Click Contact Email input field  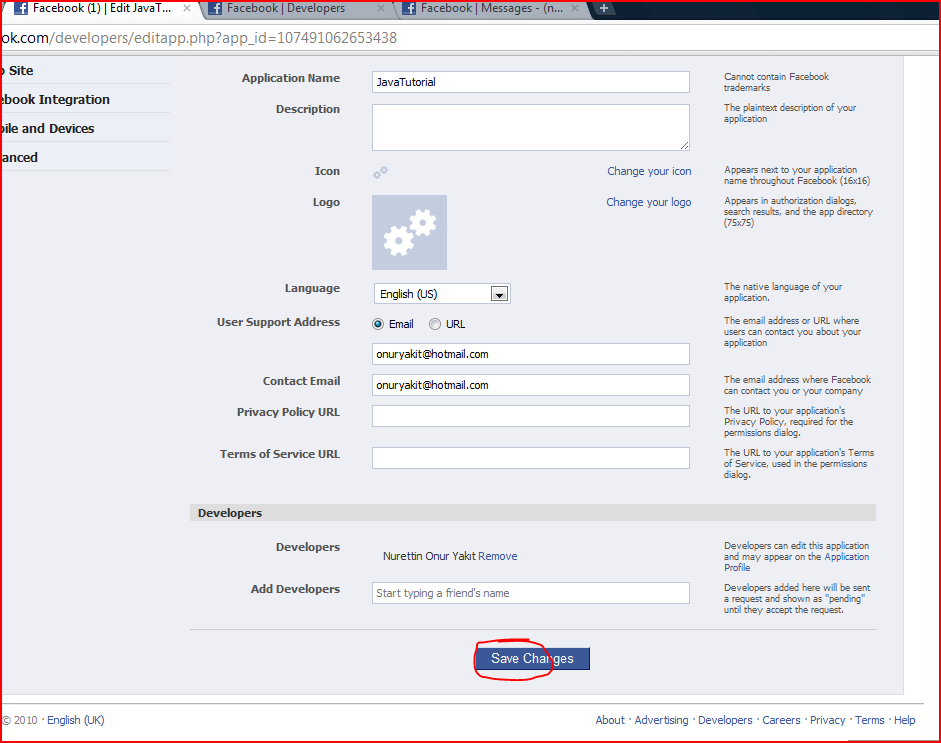click(531, 385)
